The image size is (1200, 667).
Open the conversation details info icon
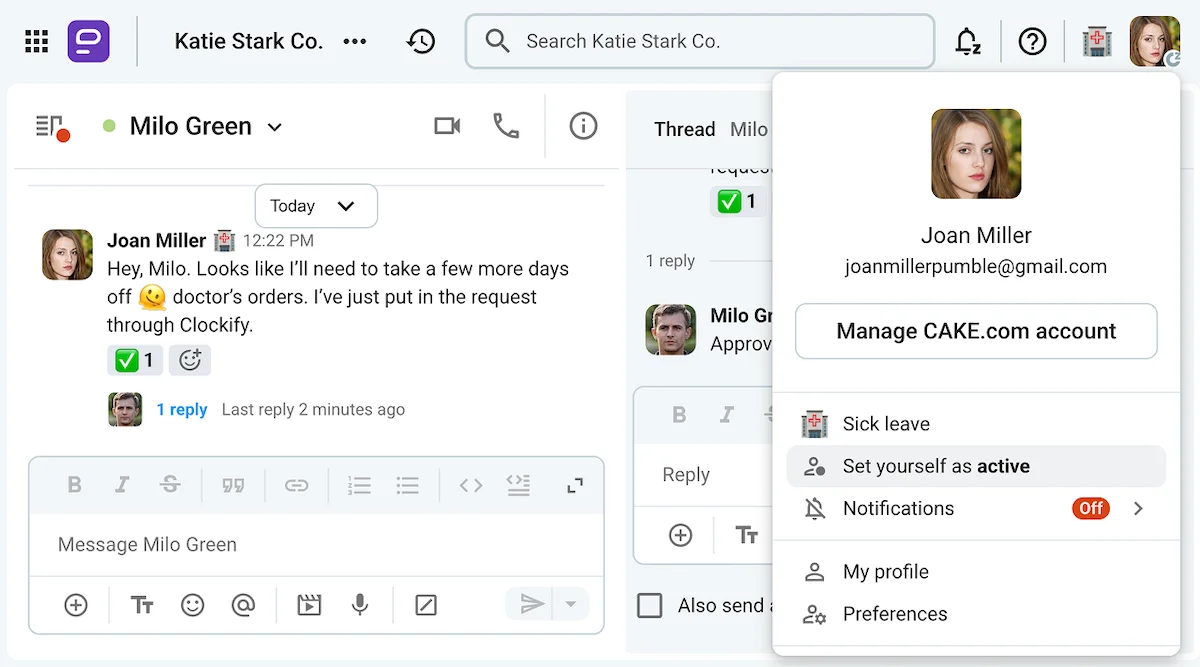583,126
